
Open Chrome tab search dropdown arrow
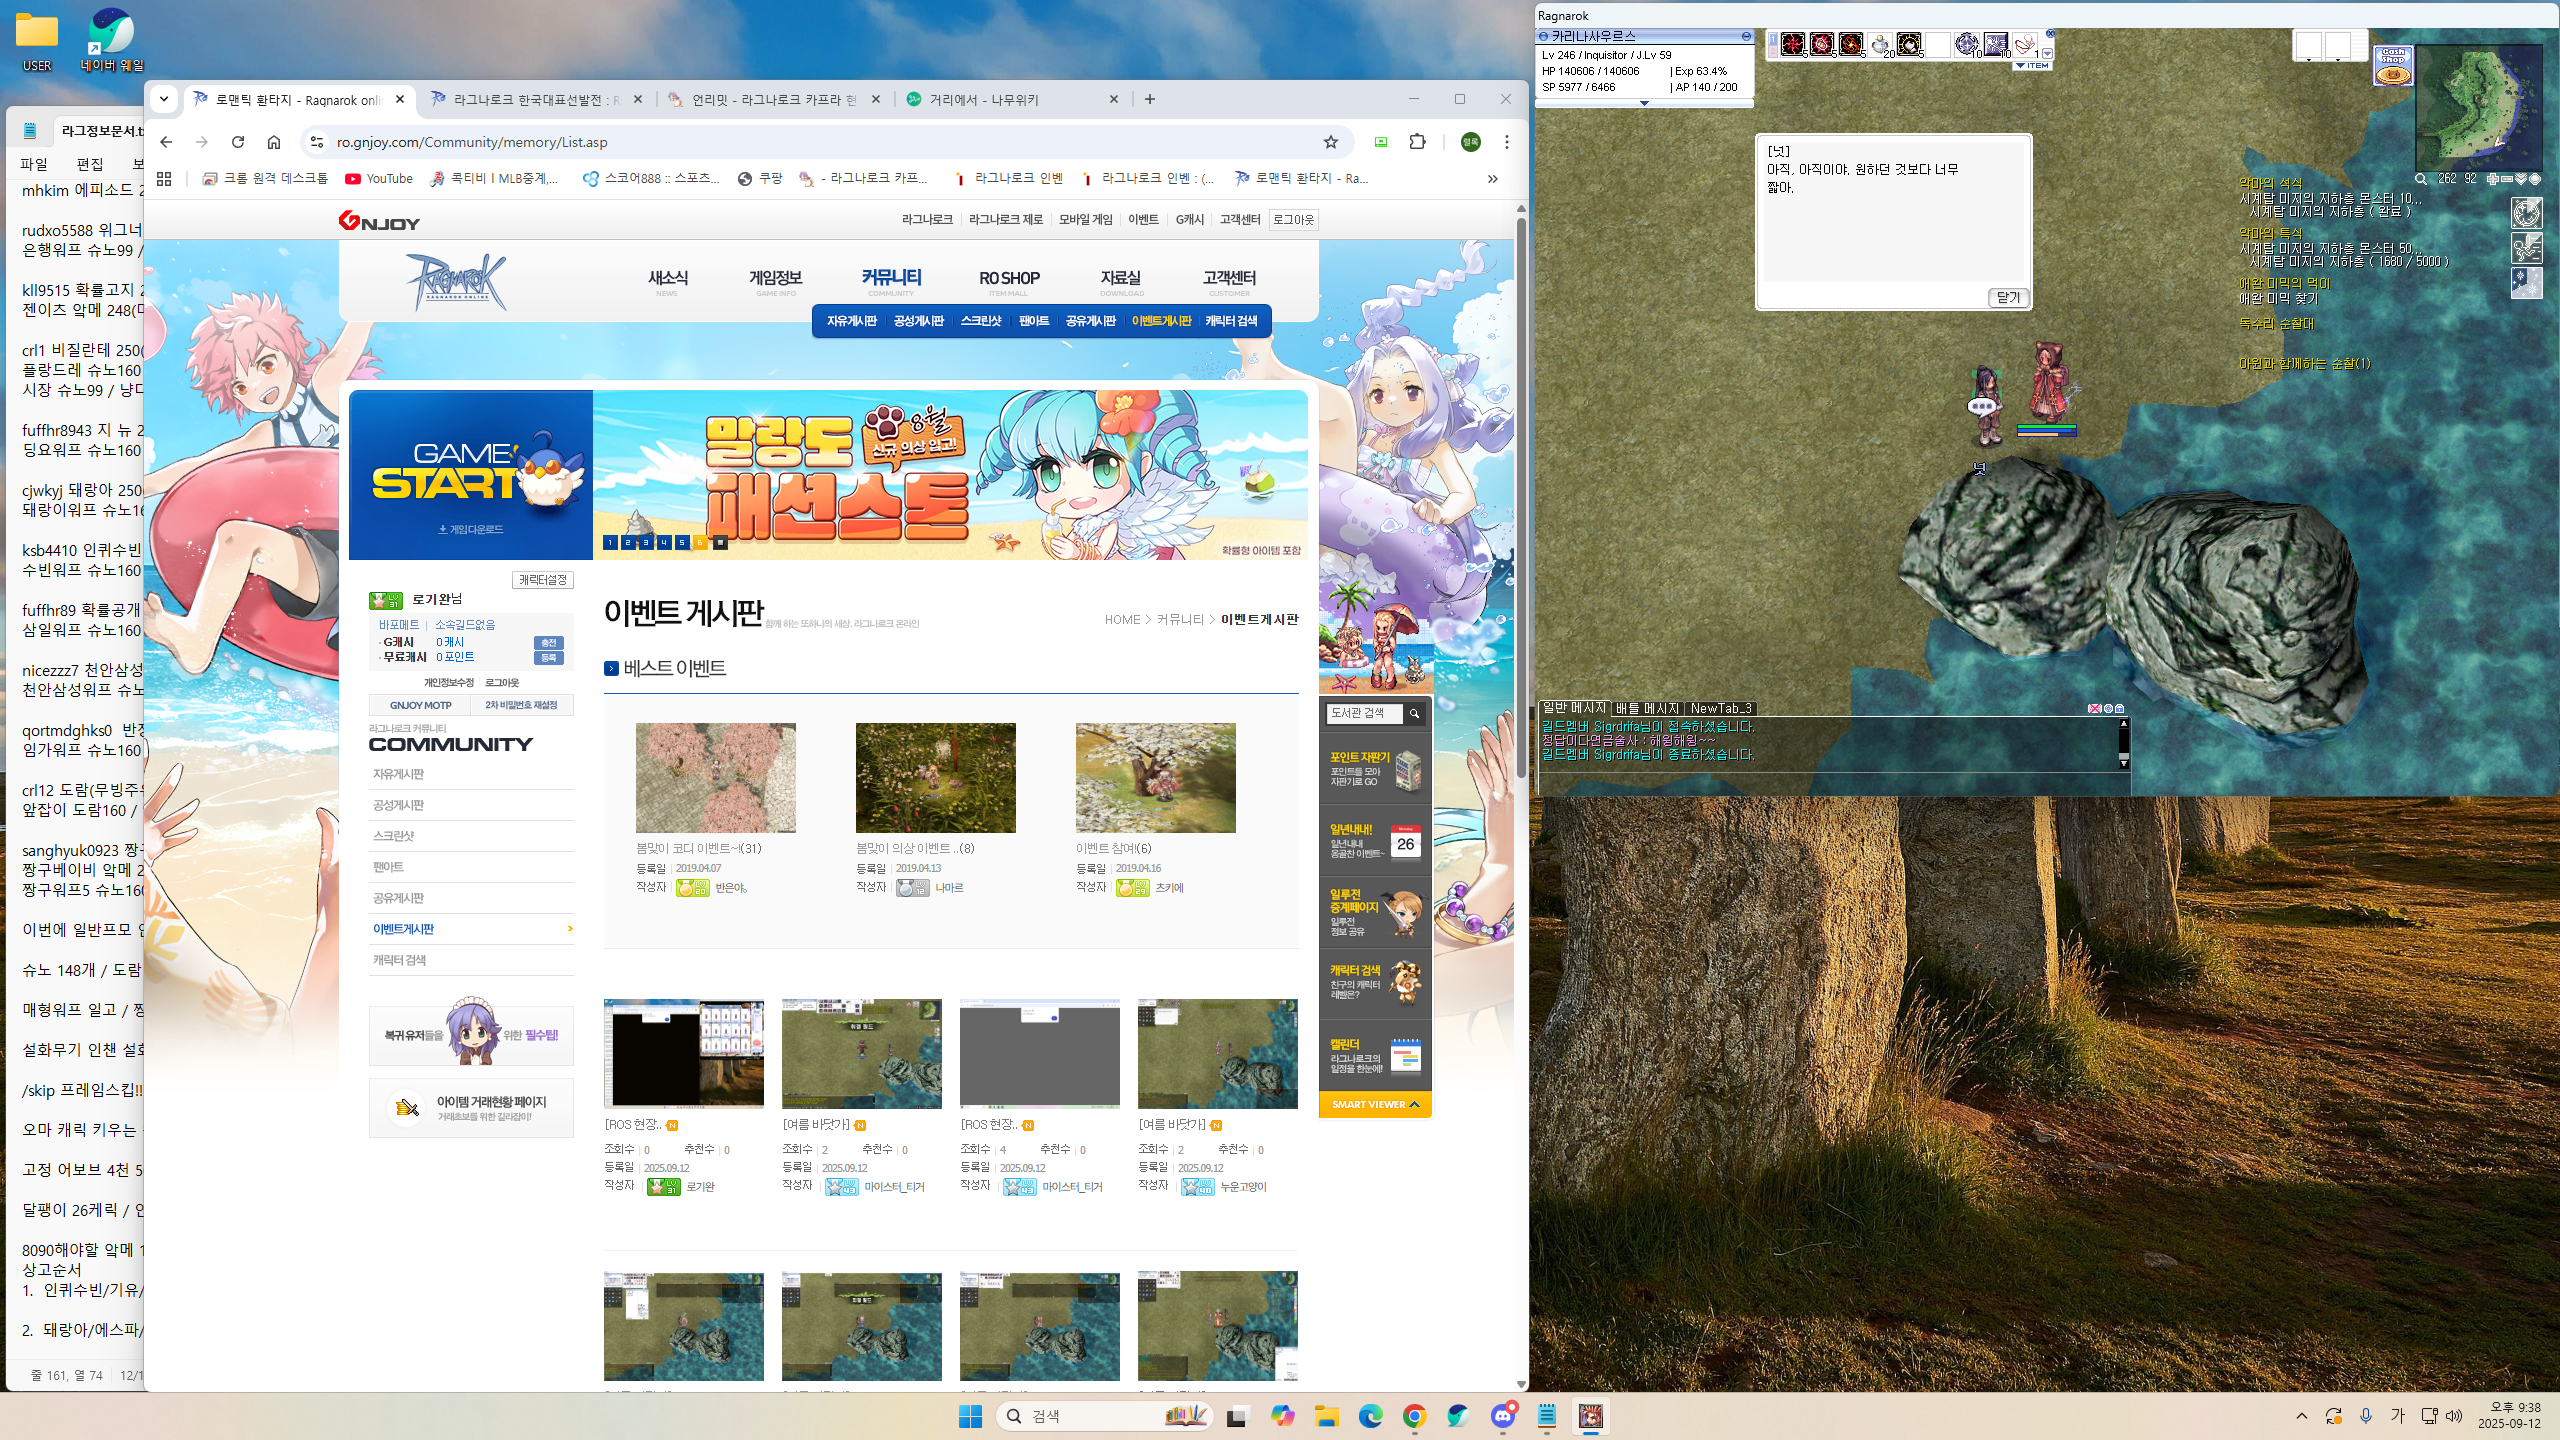[x=164, y=99]
